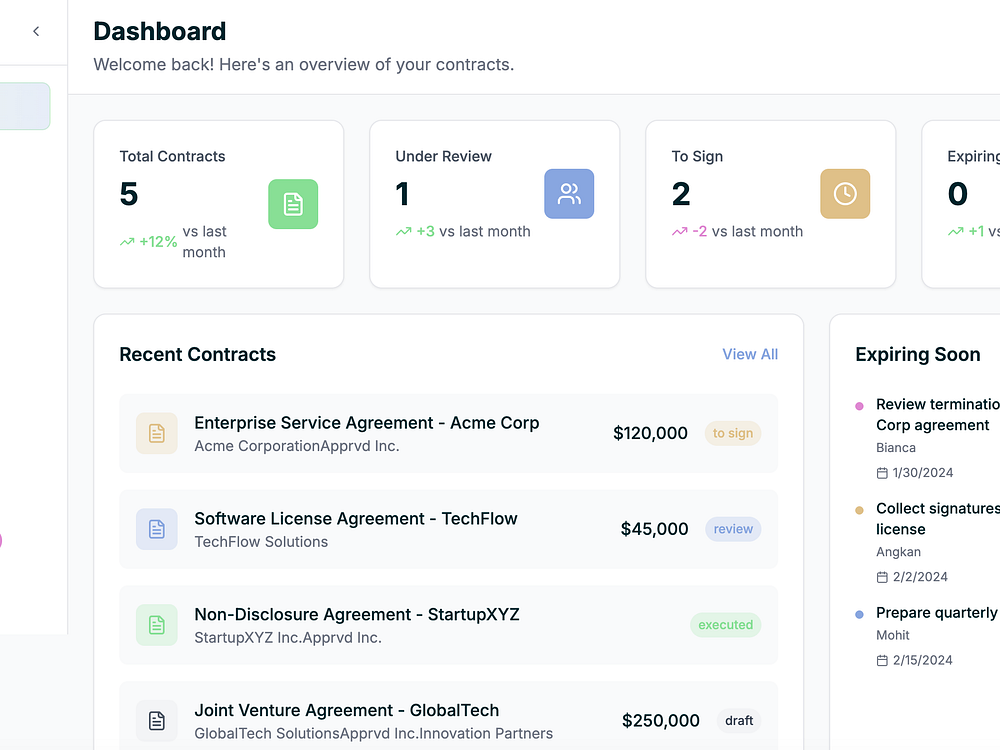
Task: Open View All recent contracts
Action: tap(750, 354)
